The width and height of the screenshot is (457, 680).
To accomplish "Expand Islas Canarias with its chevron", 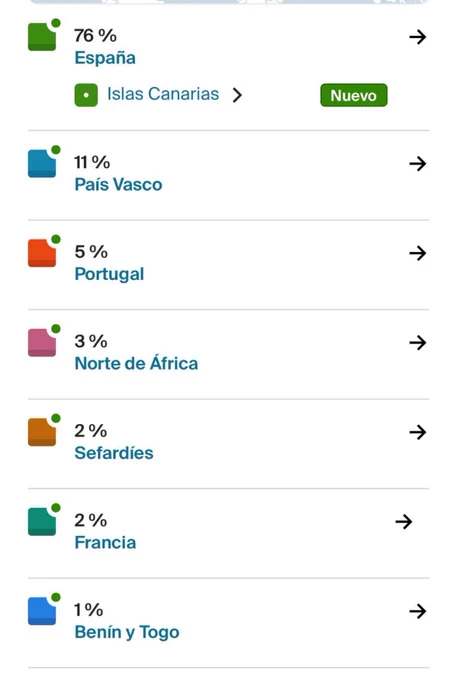I will pos(237,95).
